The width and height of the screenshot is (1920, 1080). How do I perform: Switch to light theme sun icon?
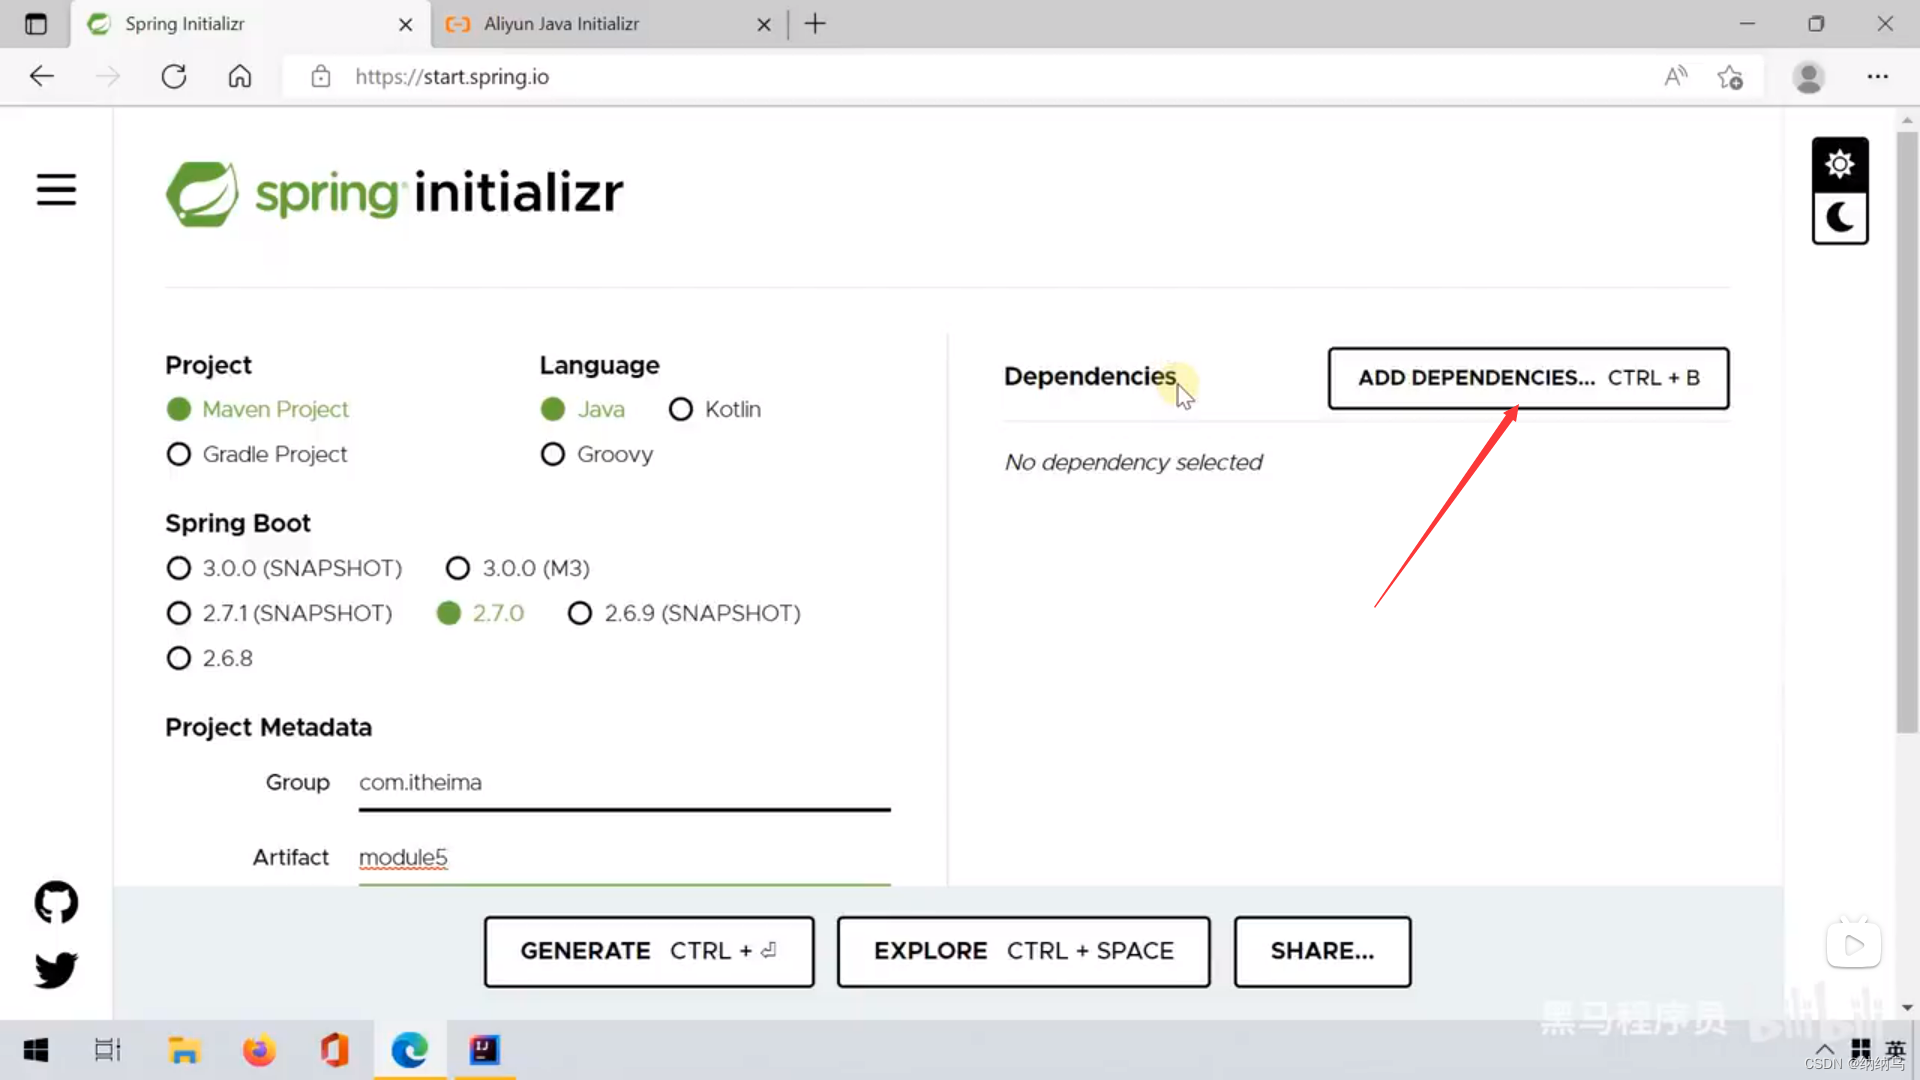[1840, 164]
